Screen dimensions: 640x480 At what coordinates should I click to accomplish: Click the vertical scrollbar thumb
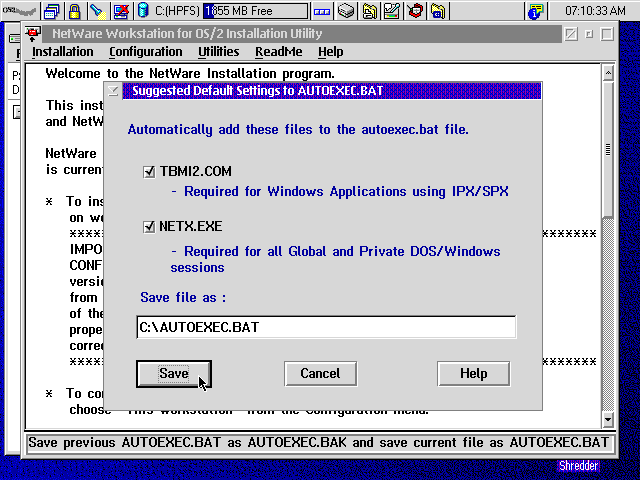point(608,149)
